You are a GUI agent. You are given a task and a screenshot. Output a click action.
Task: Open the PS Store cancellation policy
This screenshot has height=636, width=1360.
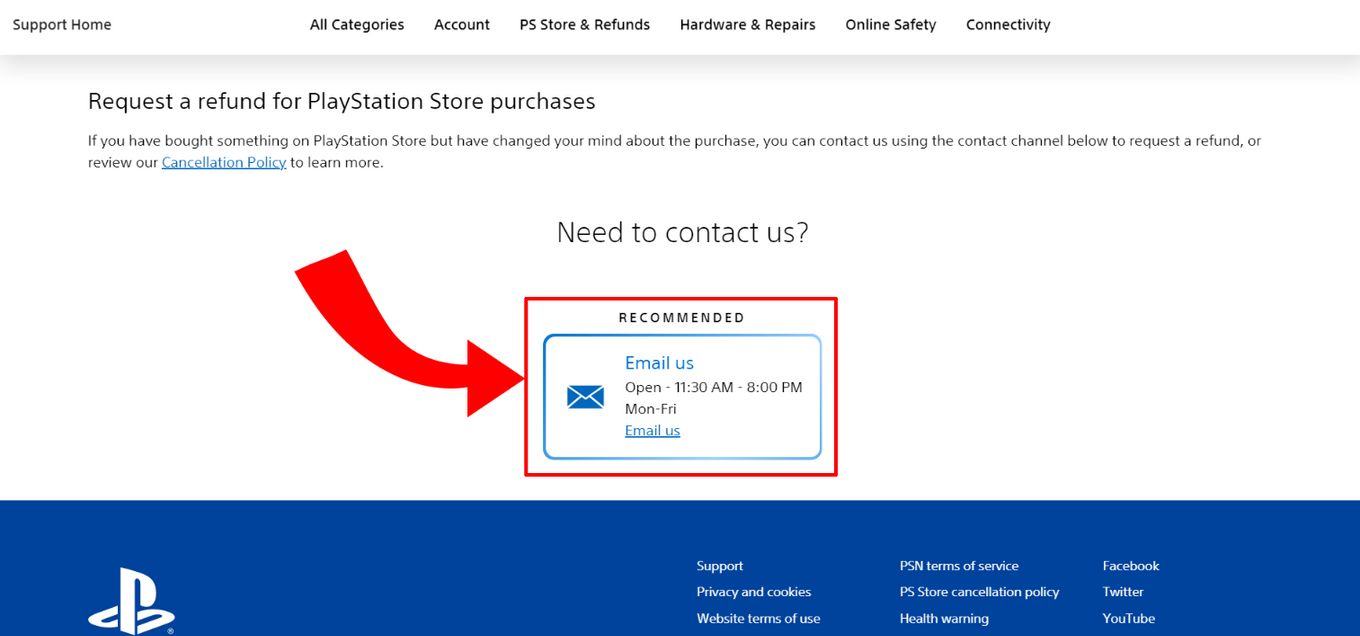[978, 591]
